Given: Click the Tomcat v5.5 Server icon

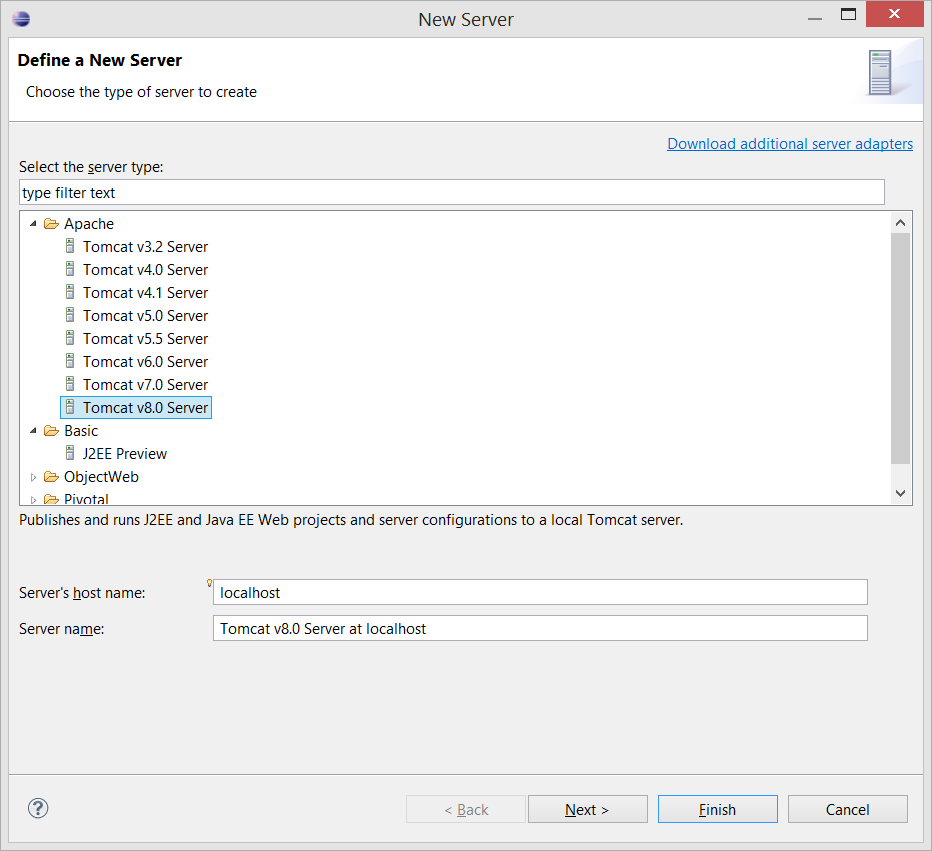Looking at the screenshot, I should click(x=70, y=338).
